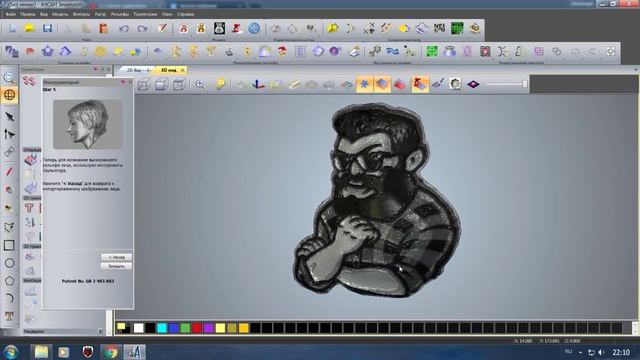Expand the tab list arrow at right of view tabs
This screenshot has height=360, width=640.
pyautogui.click(x=636, y=70)
